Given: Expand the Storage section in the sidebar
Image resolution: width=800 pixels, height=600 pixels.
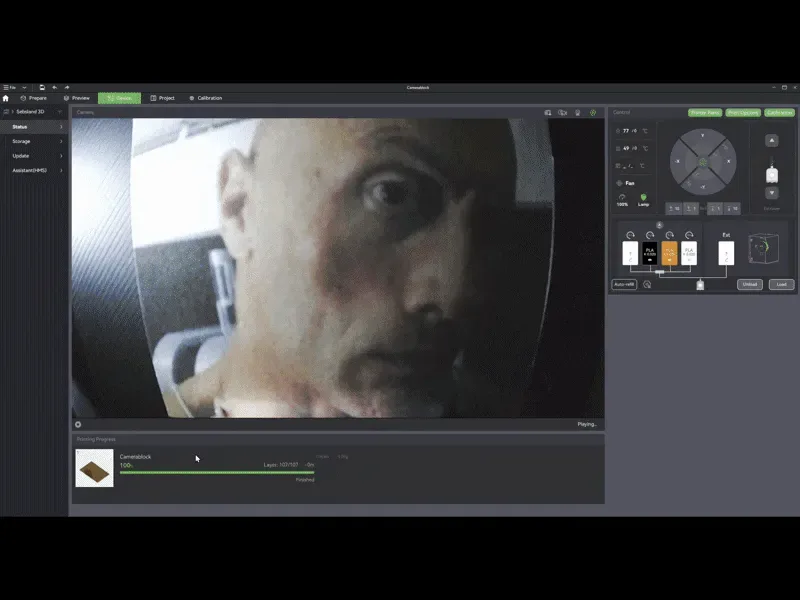Looking at the screenshot, I should [34, 141].
